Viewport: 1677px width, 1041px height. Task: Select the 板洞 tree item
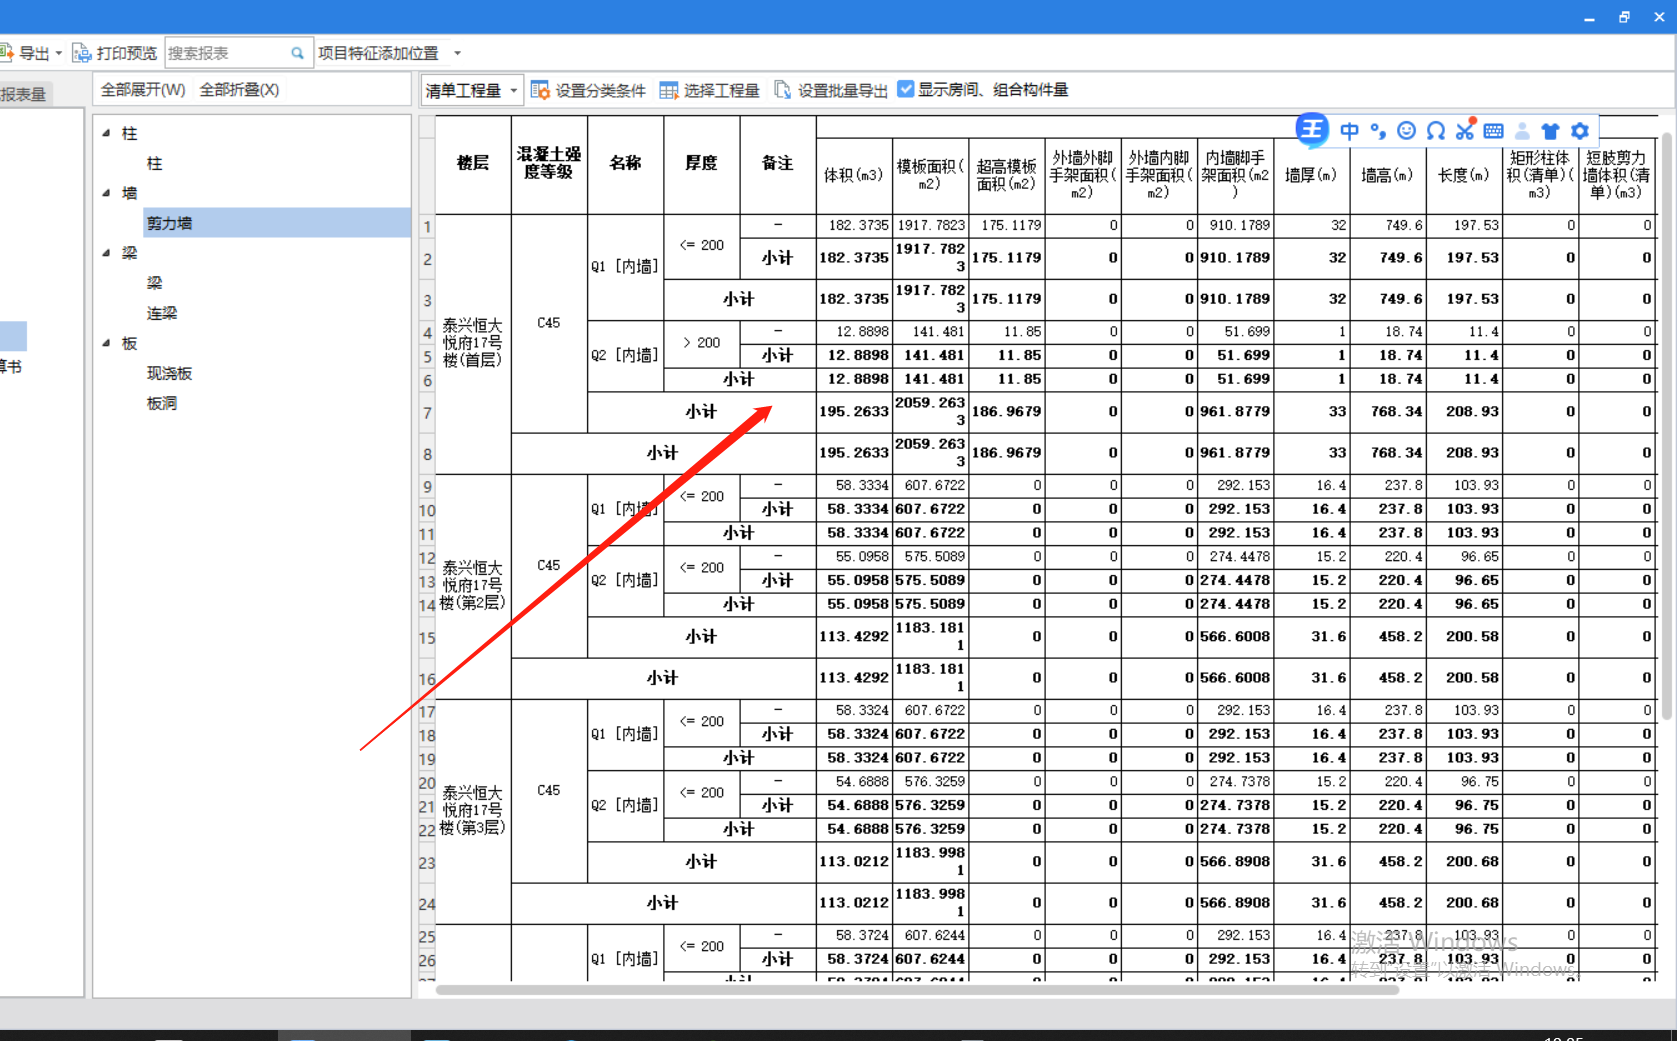pos(162,403)
